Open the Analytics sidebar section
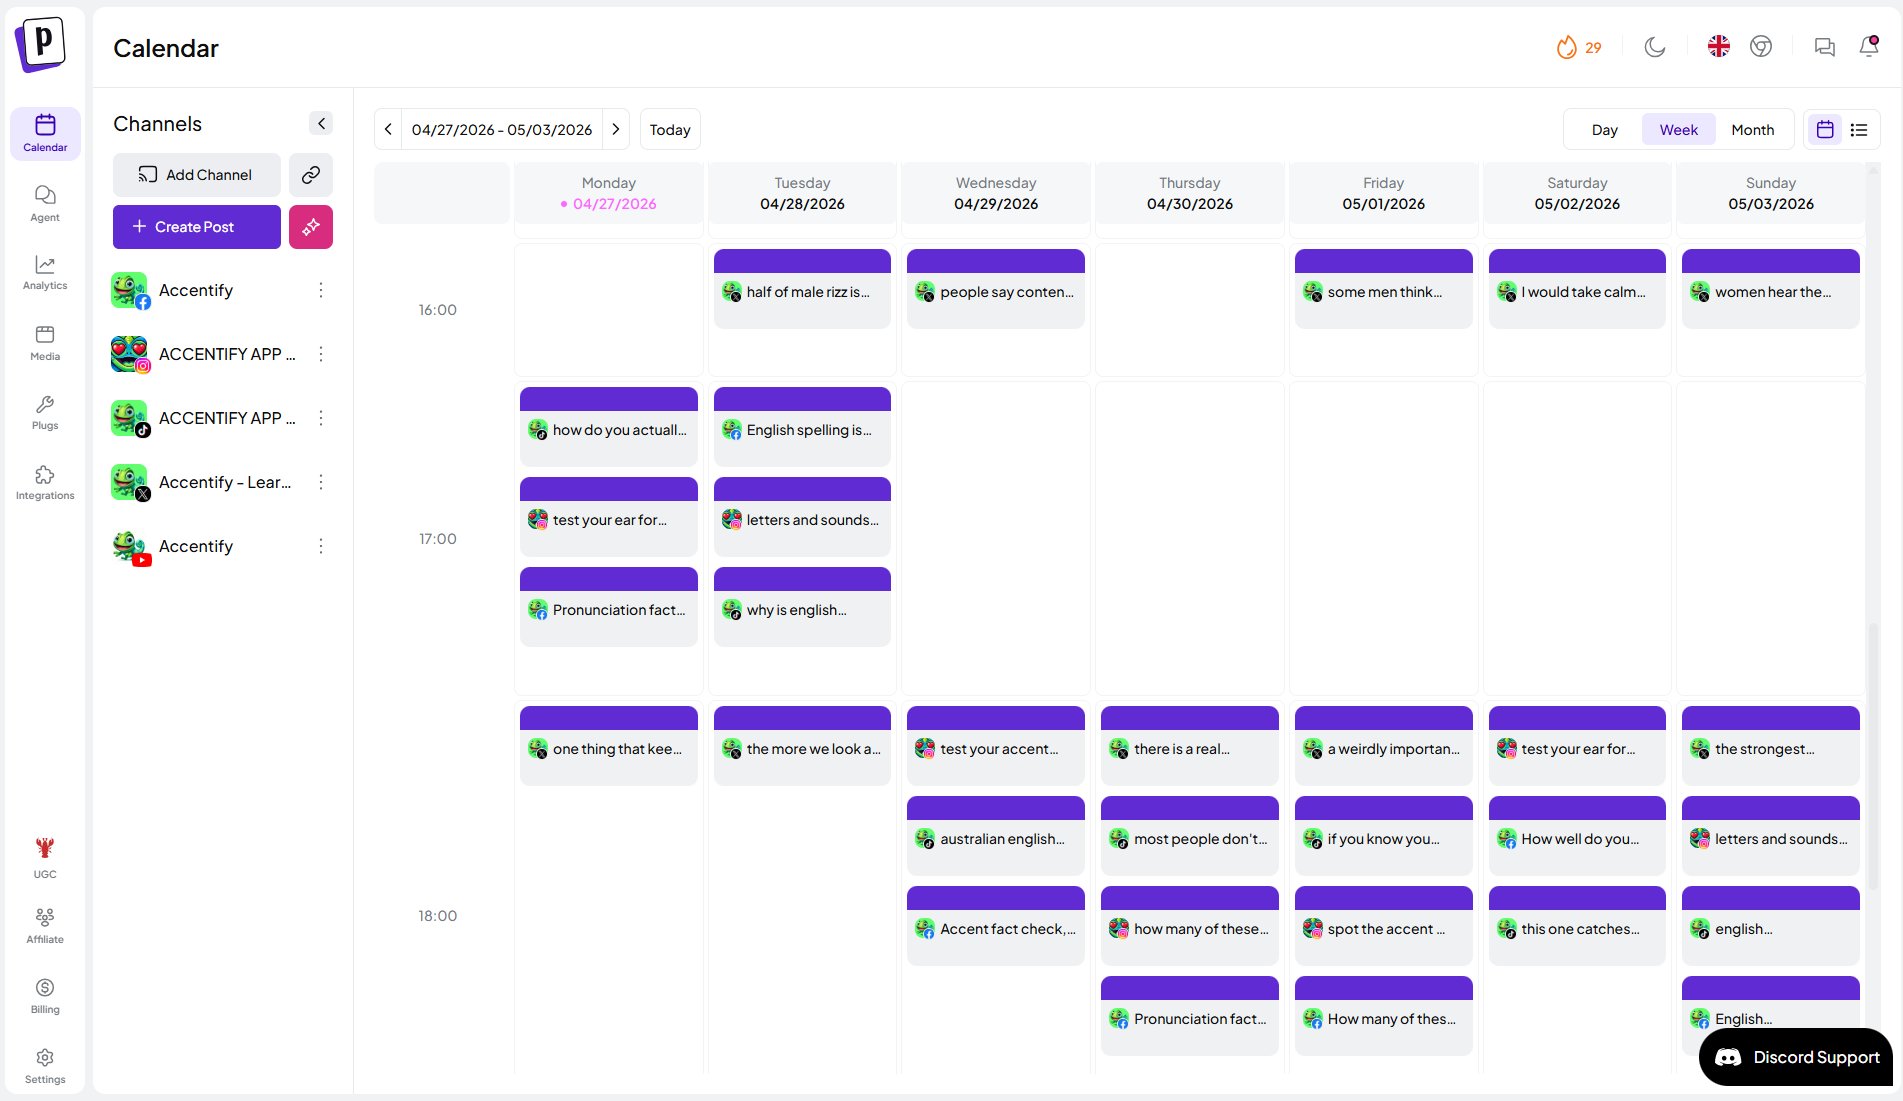The width and height of the screenshot is (1903, 1101). pyautogui.click(x=45, y=272)
